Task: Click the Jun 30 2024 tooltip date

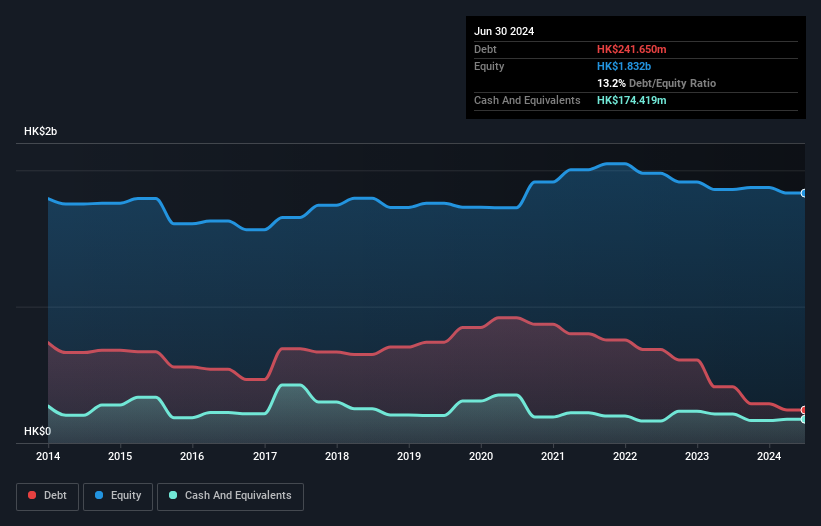Action: pos(504,31)
